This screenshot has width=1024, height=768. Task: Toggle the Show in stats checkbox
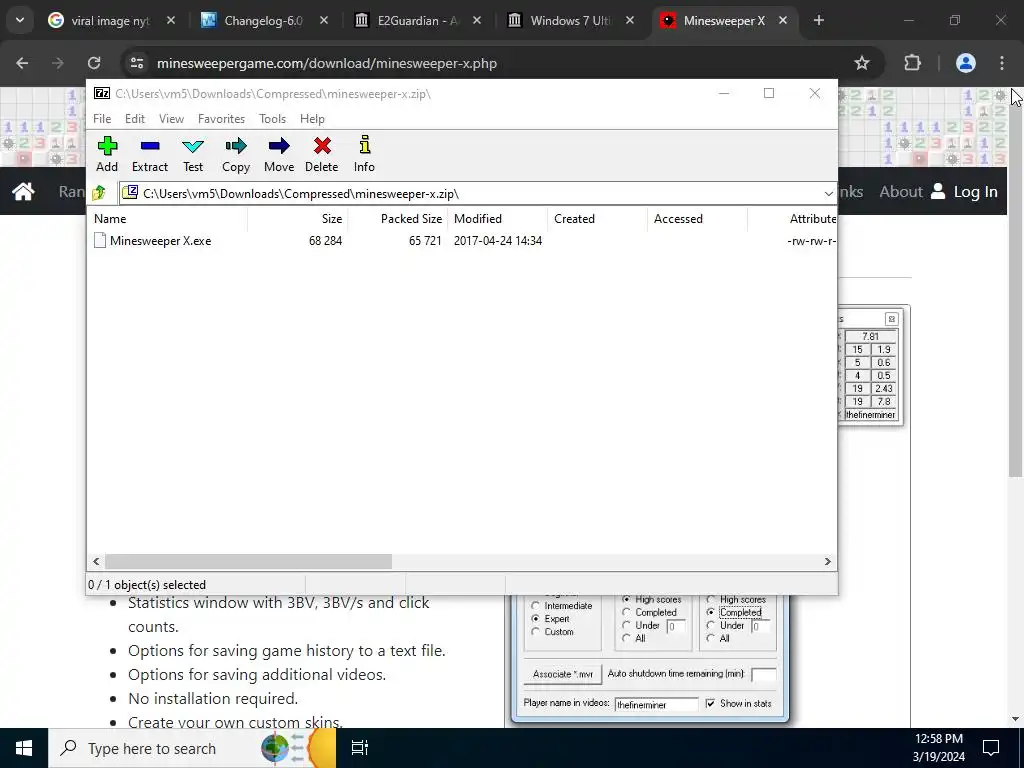[x=710, y=703]
